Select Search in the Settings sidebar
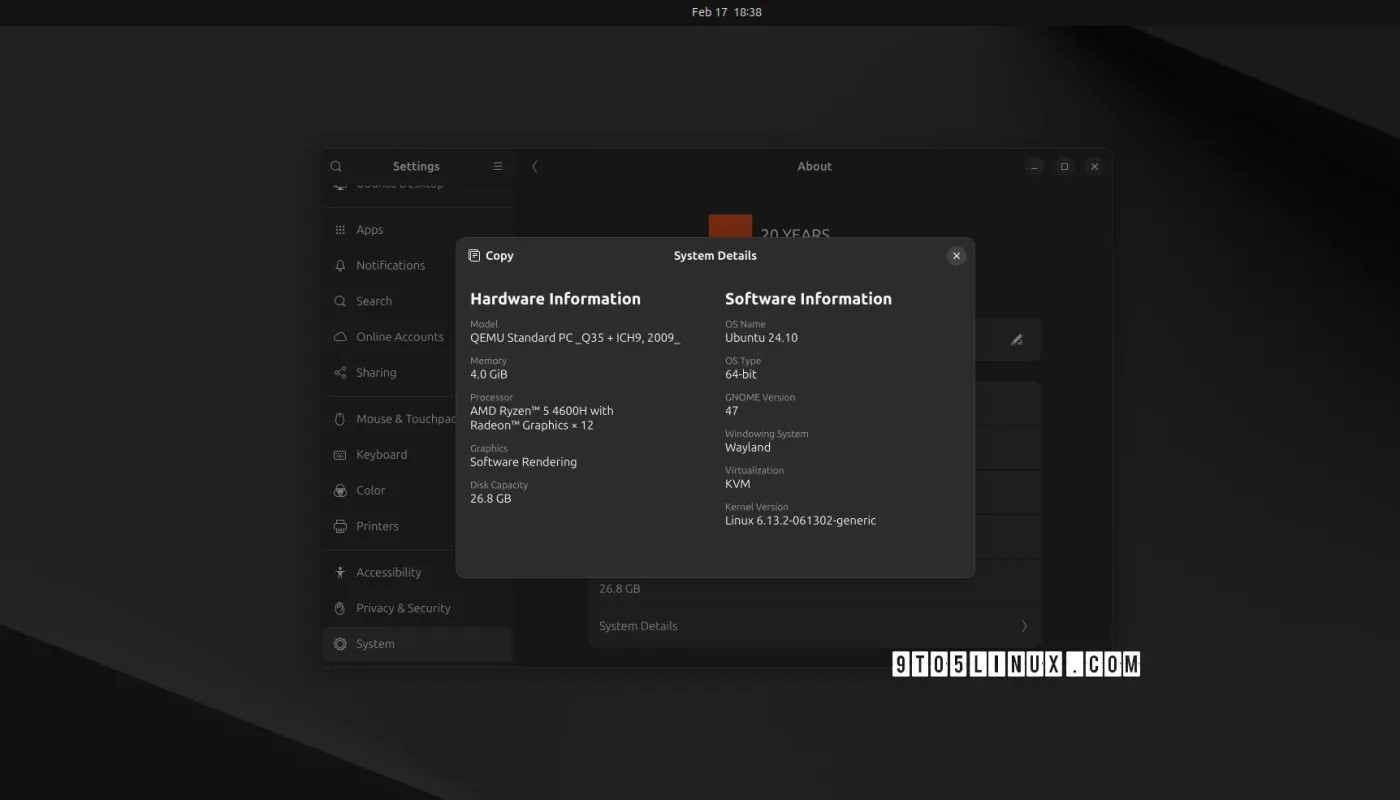Image resolution: width=1400 pixels, height=800 pixels. click(x=417, y=302)
